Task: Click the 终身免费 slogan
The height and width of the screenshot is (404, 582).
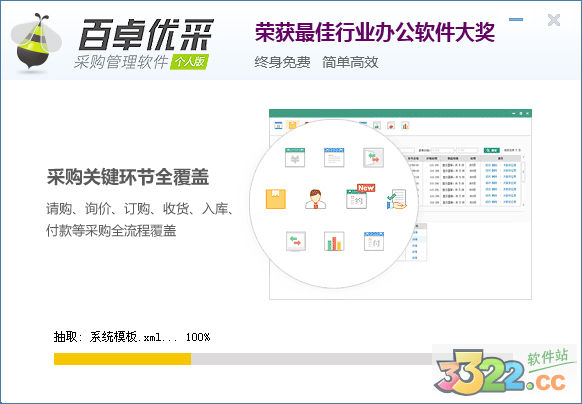Action: (x=282, y=62)
